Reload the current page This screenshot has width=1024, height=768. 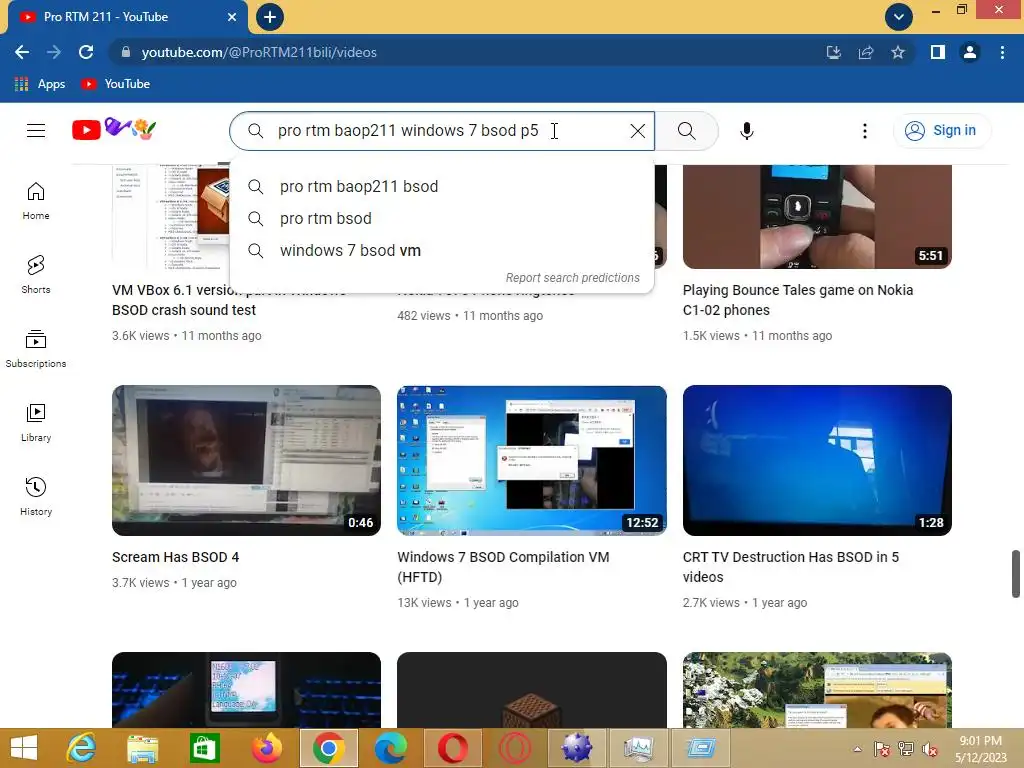pyautogui.click(x=86, y=52)
